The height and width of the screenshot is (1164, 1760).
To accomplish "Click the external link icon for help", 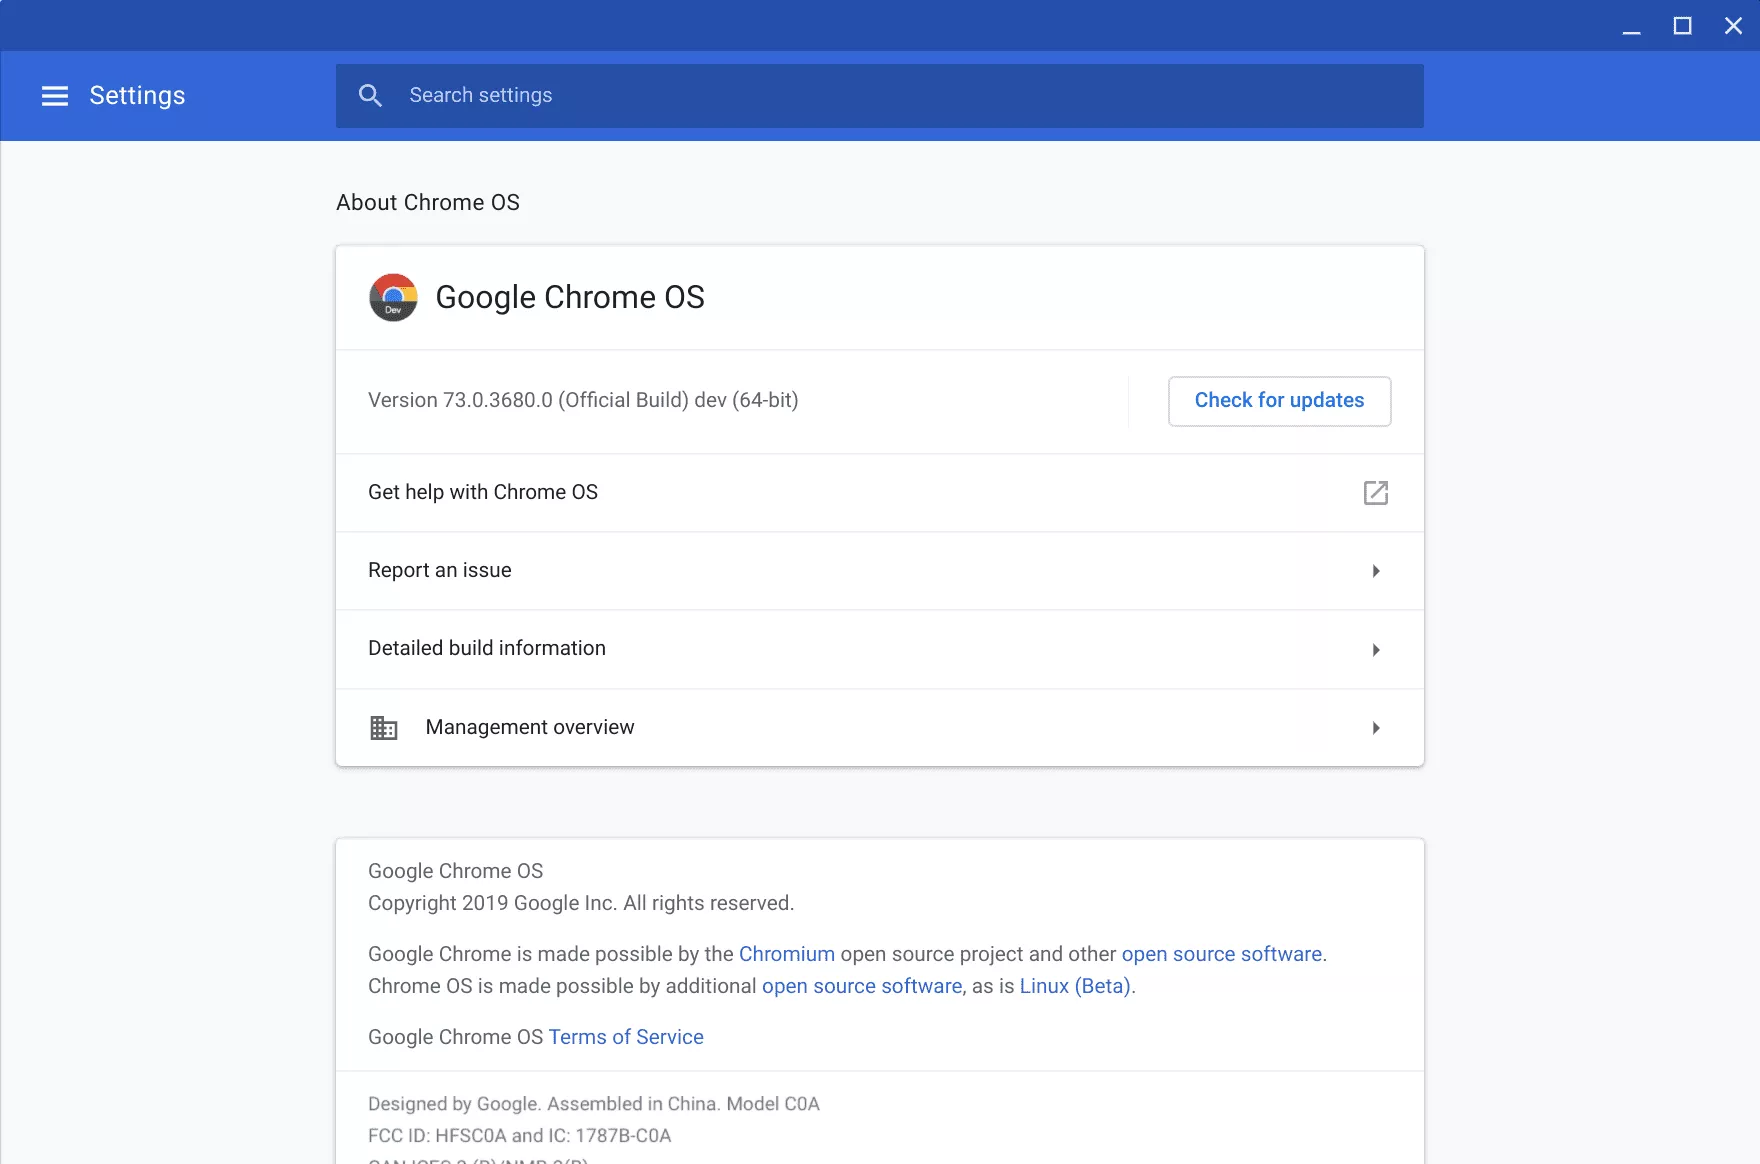I will pyautogui.click(x=1375, y=493).
